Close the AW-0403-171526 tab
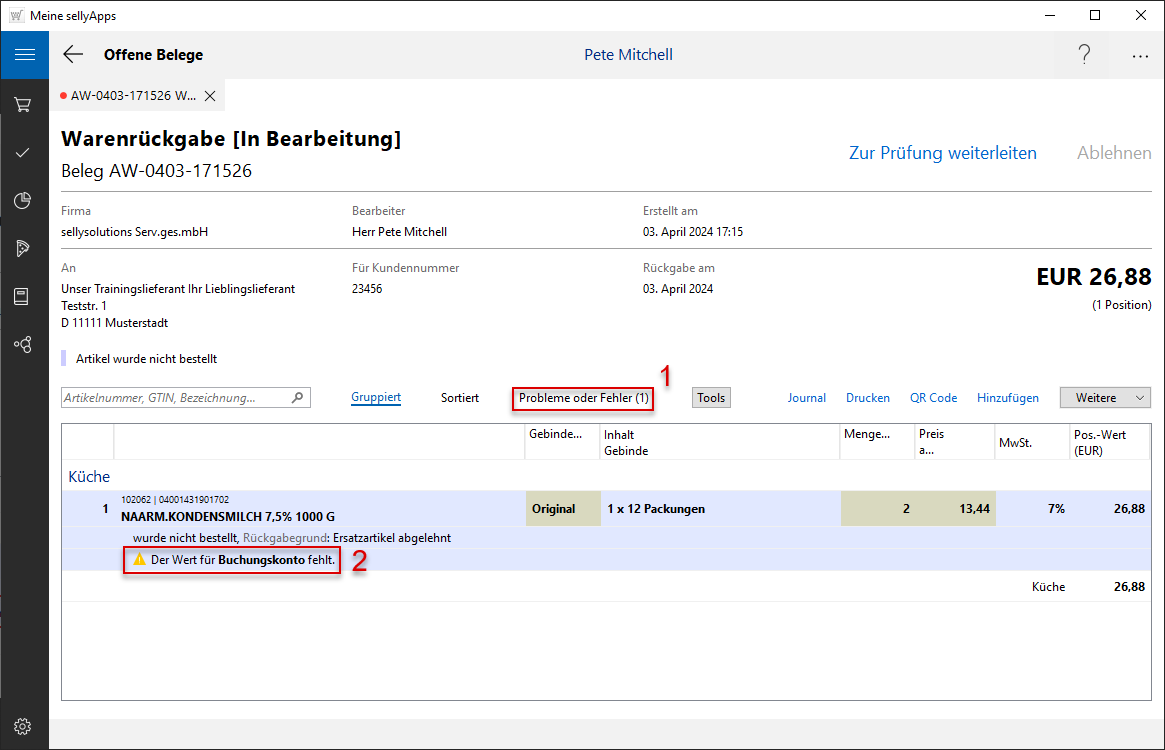 (210, 96)
